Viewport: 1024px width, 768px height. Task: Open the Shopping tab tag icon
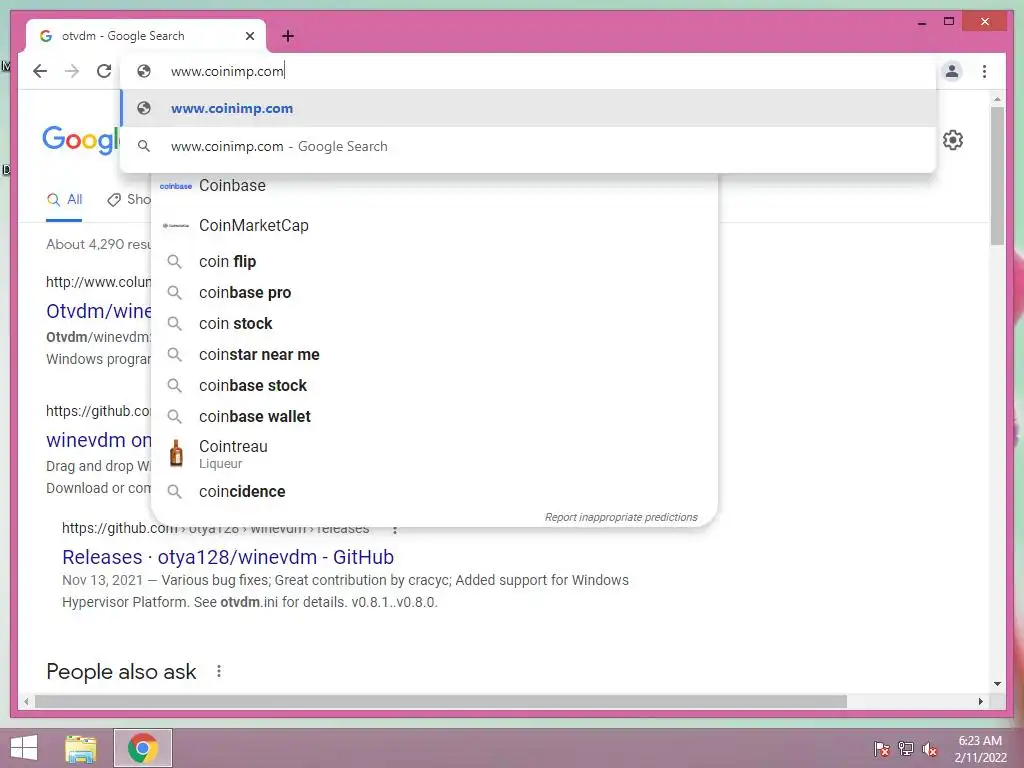pyautogui.click(x=114, y=200)
